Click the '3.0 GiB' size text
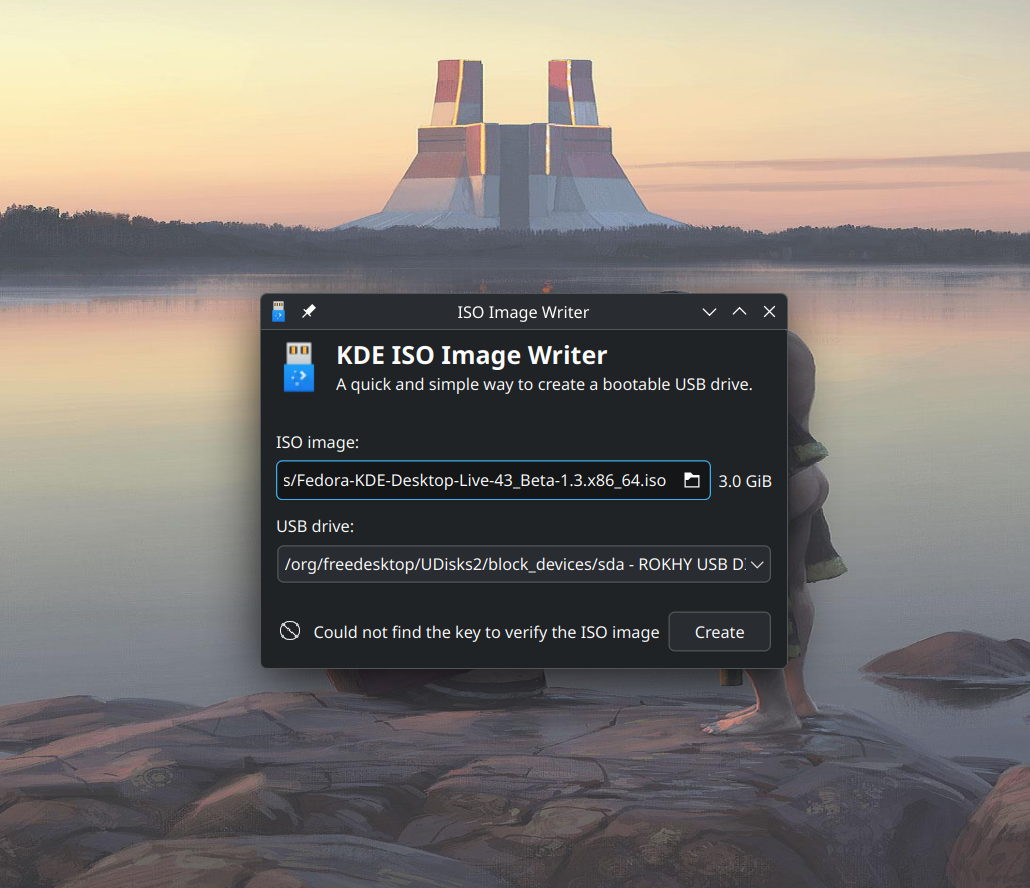The image size is (1030, 888). 745,481
